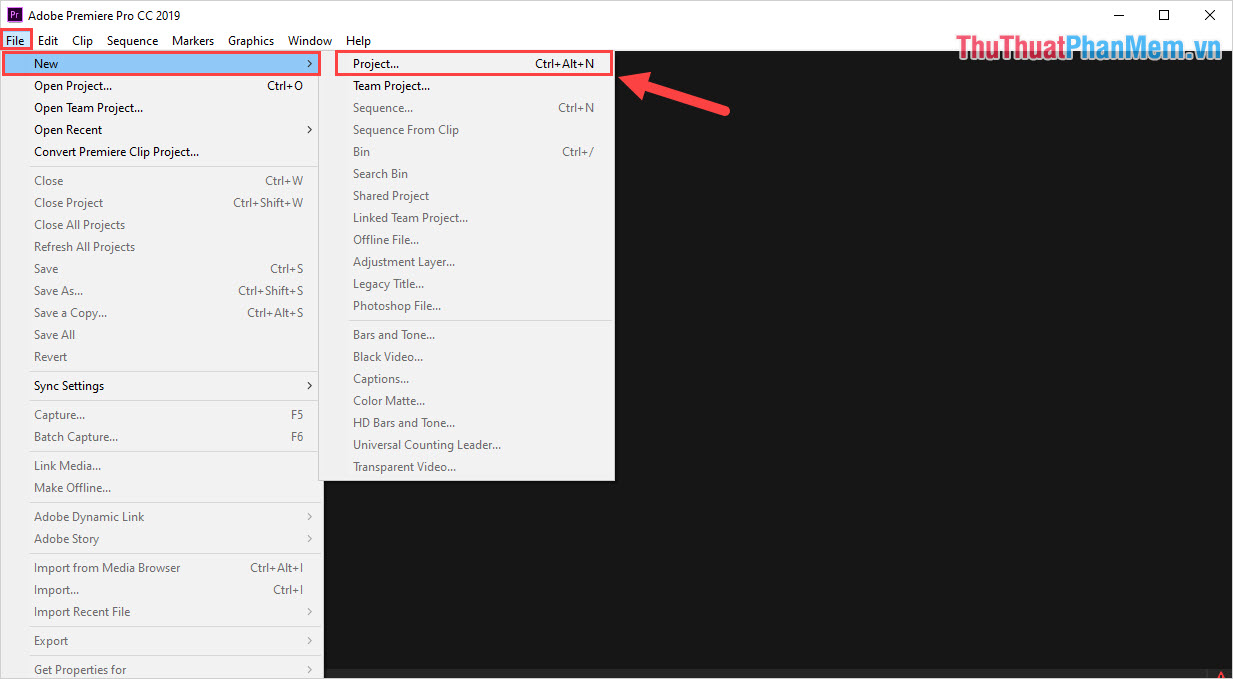Expand the Adobe Dynamic Link submenu
Screen dimensions: 1233x679
click(x=161, y=517)
